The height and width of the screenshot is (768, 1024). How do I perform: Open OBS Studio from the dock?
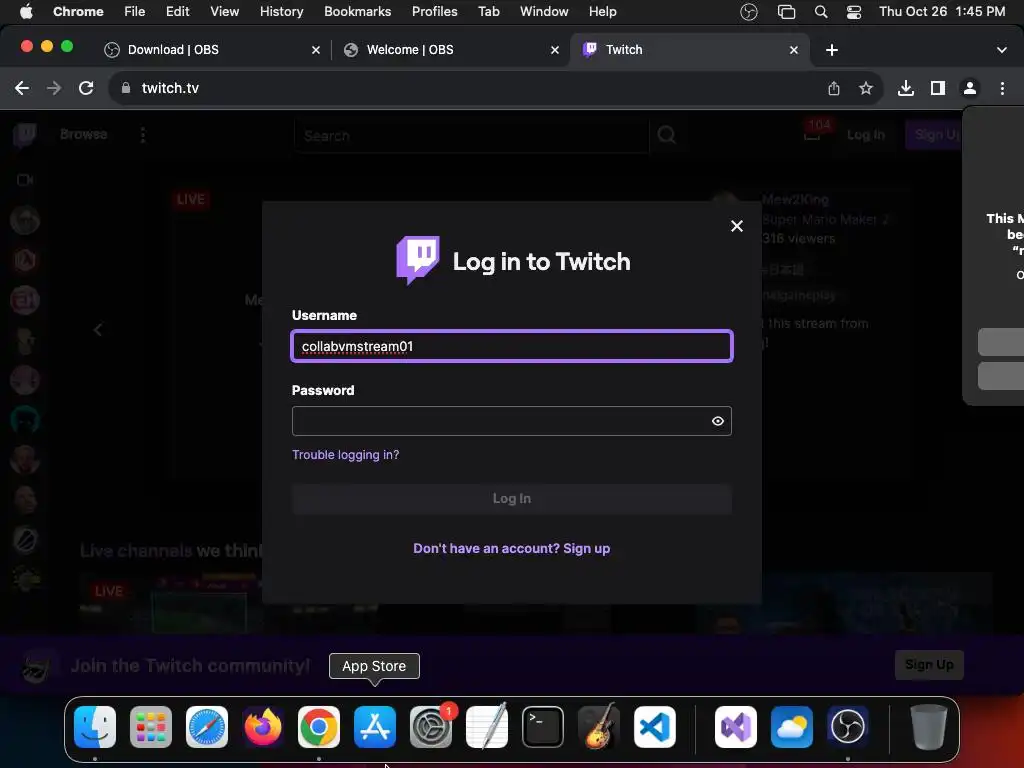coord(848,726)
